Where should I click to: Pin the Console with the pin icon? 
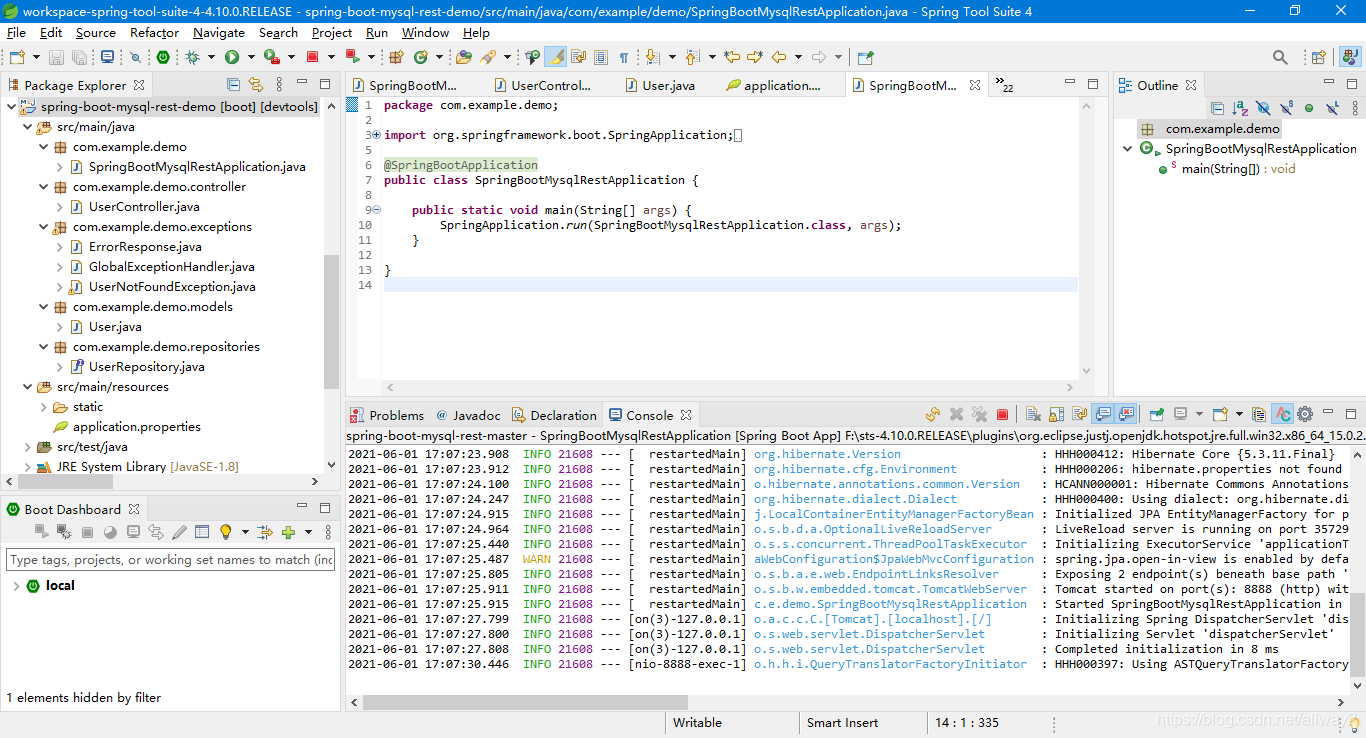coord(1158,413)
